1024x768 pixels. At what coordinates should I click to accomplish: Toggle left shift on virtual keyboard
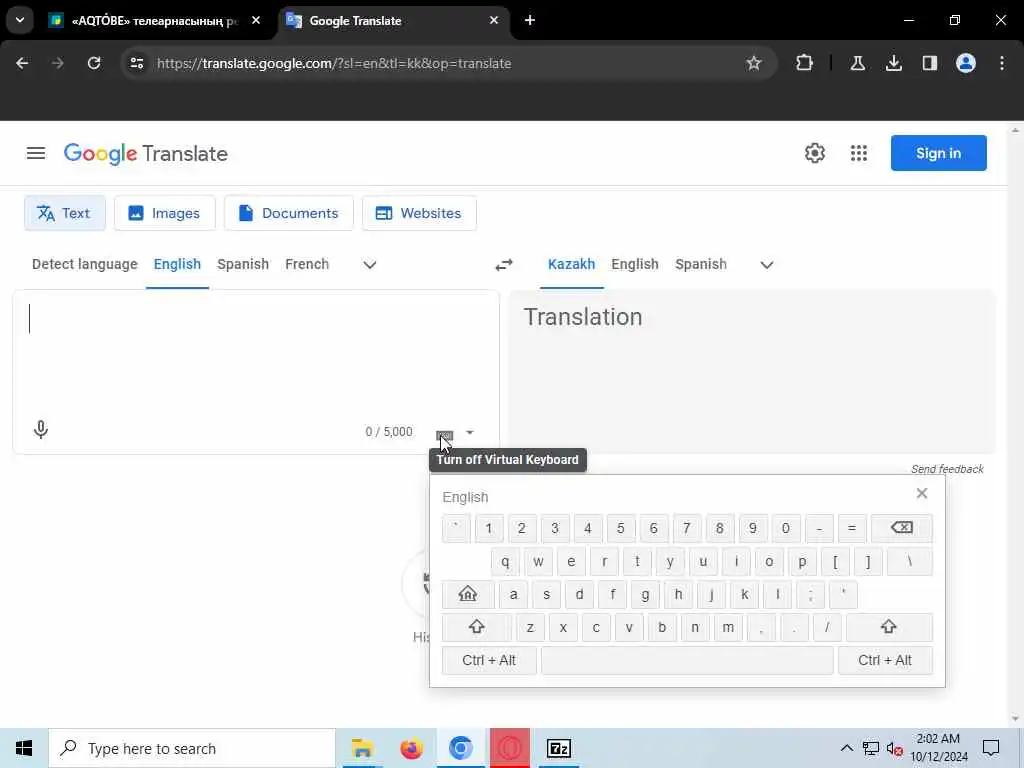pyautogui.click(x=477, y=627)
